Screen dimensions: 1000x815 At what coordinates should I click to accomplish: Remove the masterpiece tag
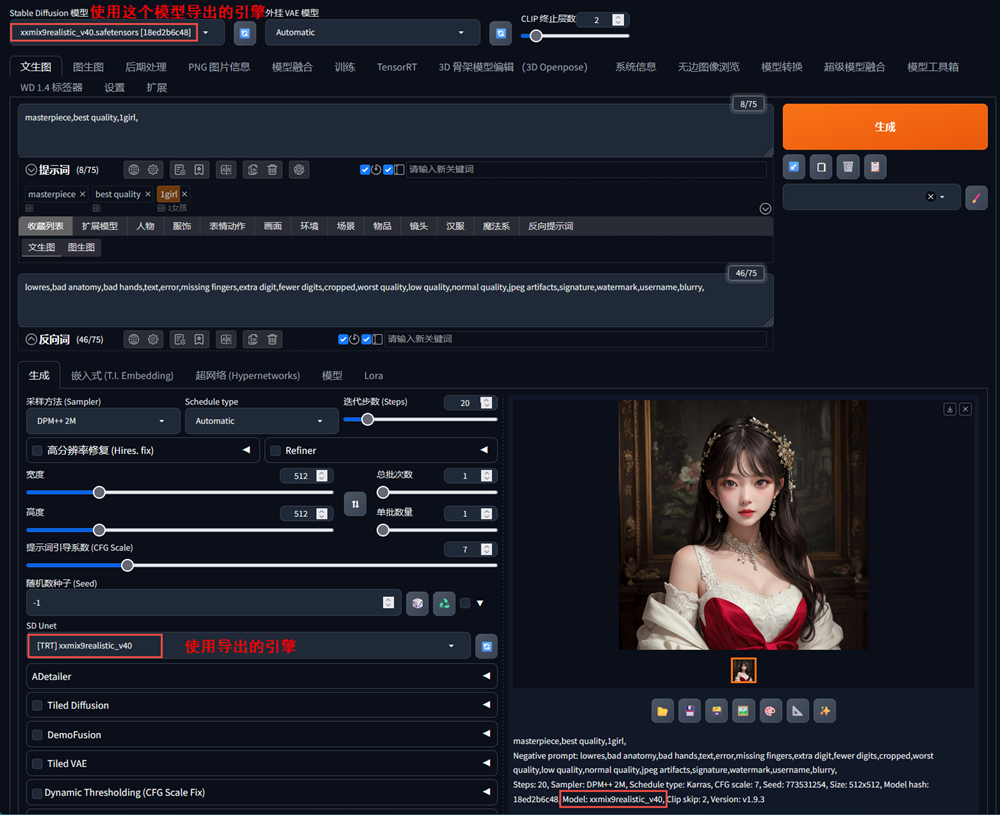[82, 194]
